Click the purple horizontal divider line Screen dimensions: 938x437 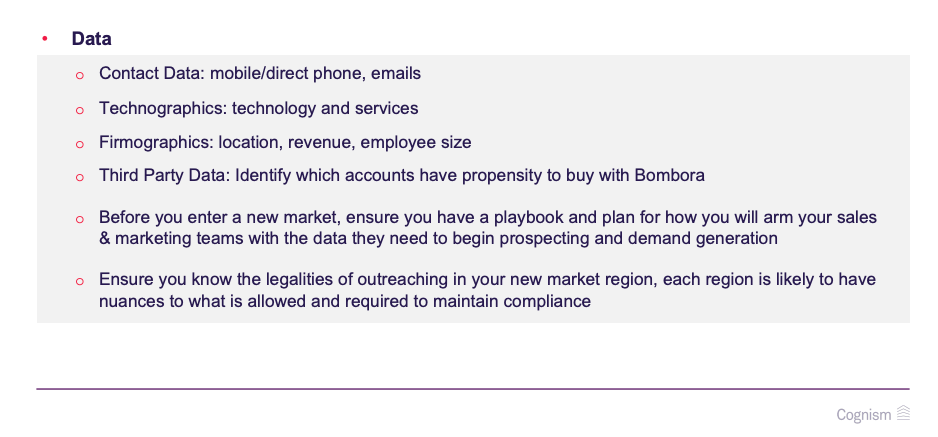473,389
